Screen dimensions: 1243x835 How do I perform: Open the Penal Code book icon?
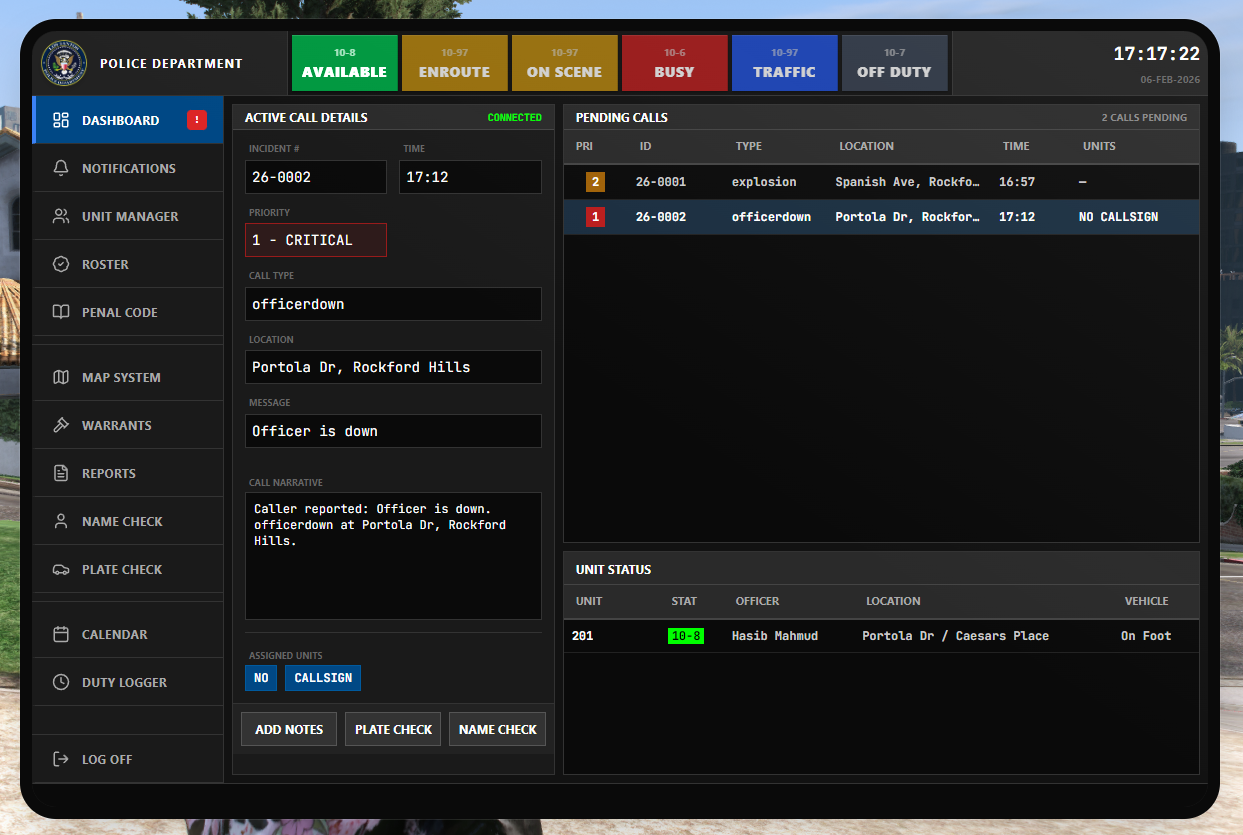pyautogui.click(x=61, y=312)
